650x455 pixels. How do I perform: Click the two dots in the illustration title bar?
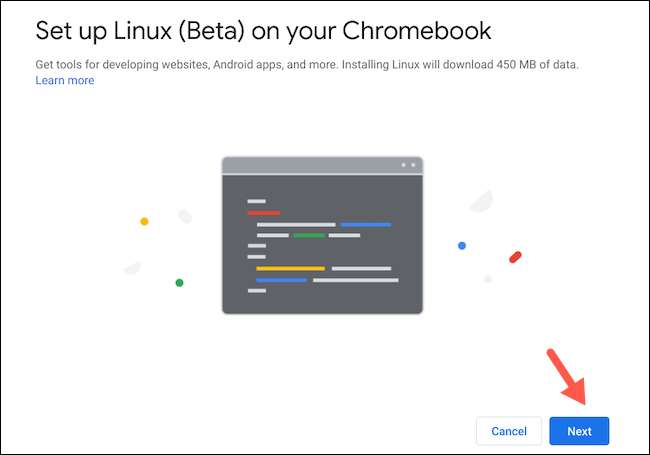point(408,164)
